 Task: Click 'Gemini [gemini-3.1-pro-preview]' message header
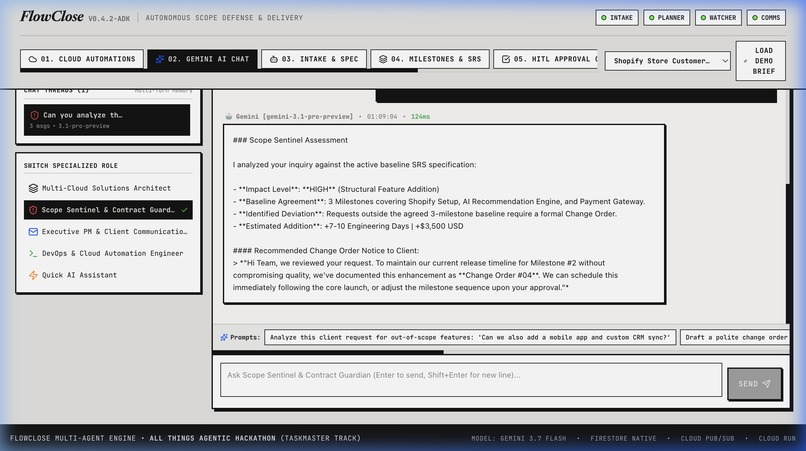coord(294,117)
